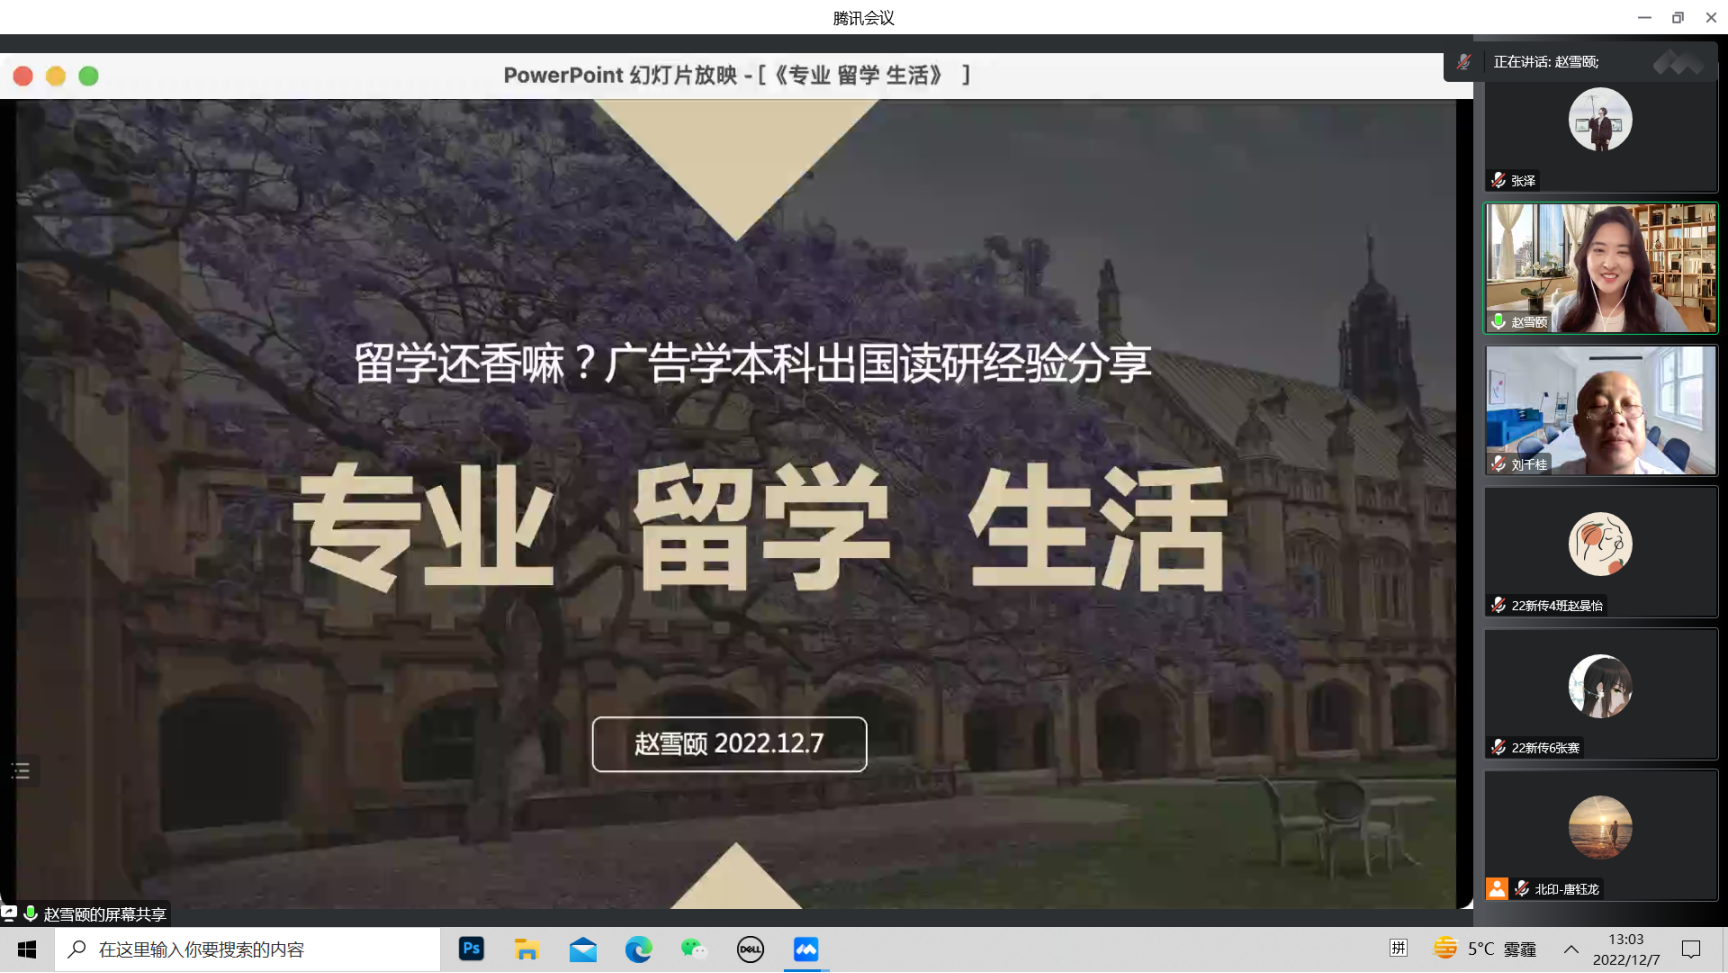1728x973 pixels.
Task: Open the Dell app from the taskbar
Action: [x=750, y=949]
